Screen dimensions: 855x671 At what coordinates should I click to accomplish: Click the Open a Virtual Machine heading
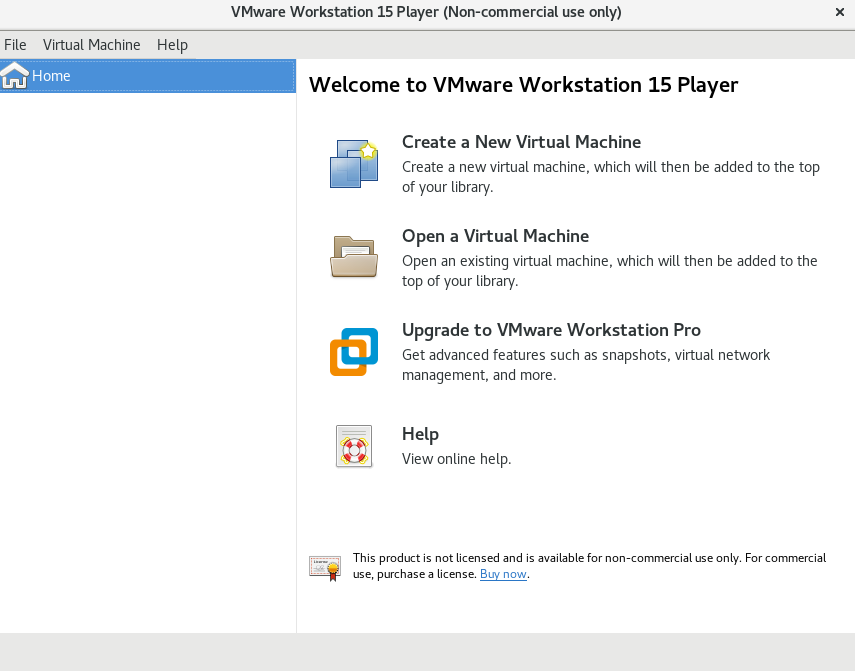[495, 236]
